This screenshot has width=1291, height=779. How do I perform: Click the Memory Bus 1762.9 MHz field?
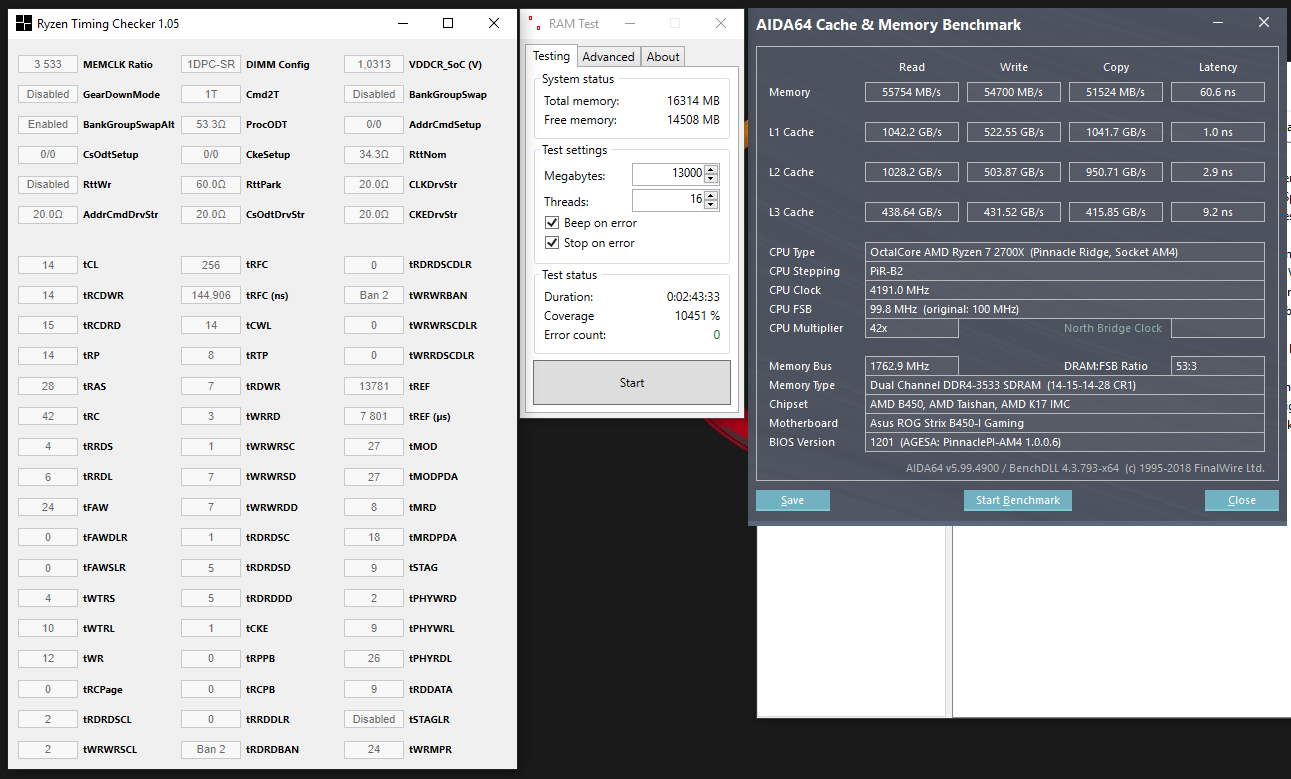click(x=912, y=366)
